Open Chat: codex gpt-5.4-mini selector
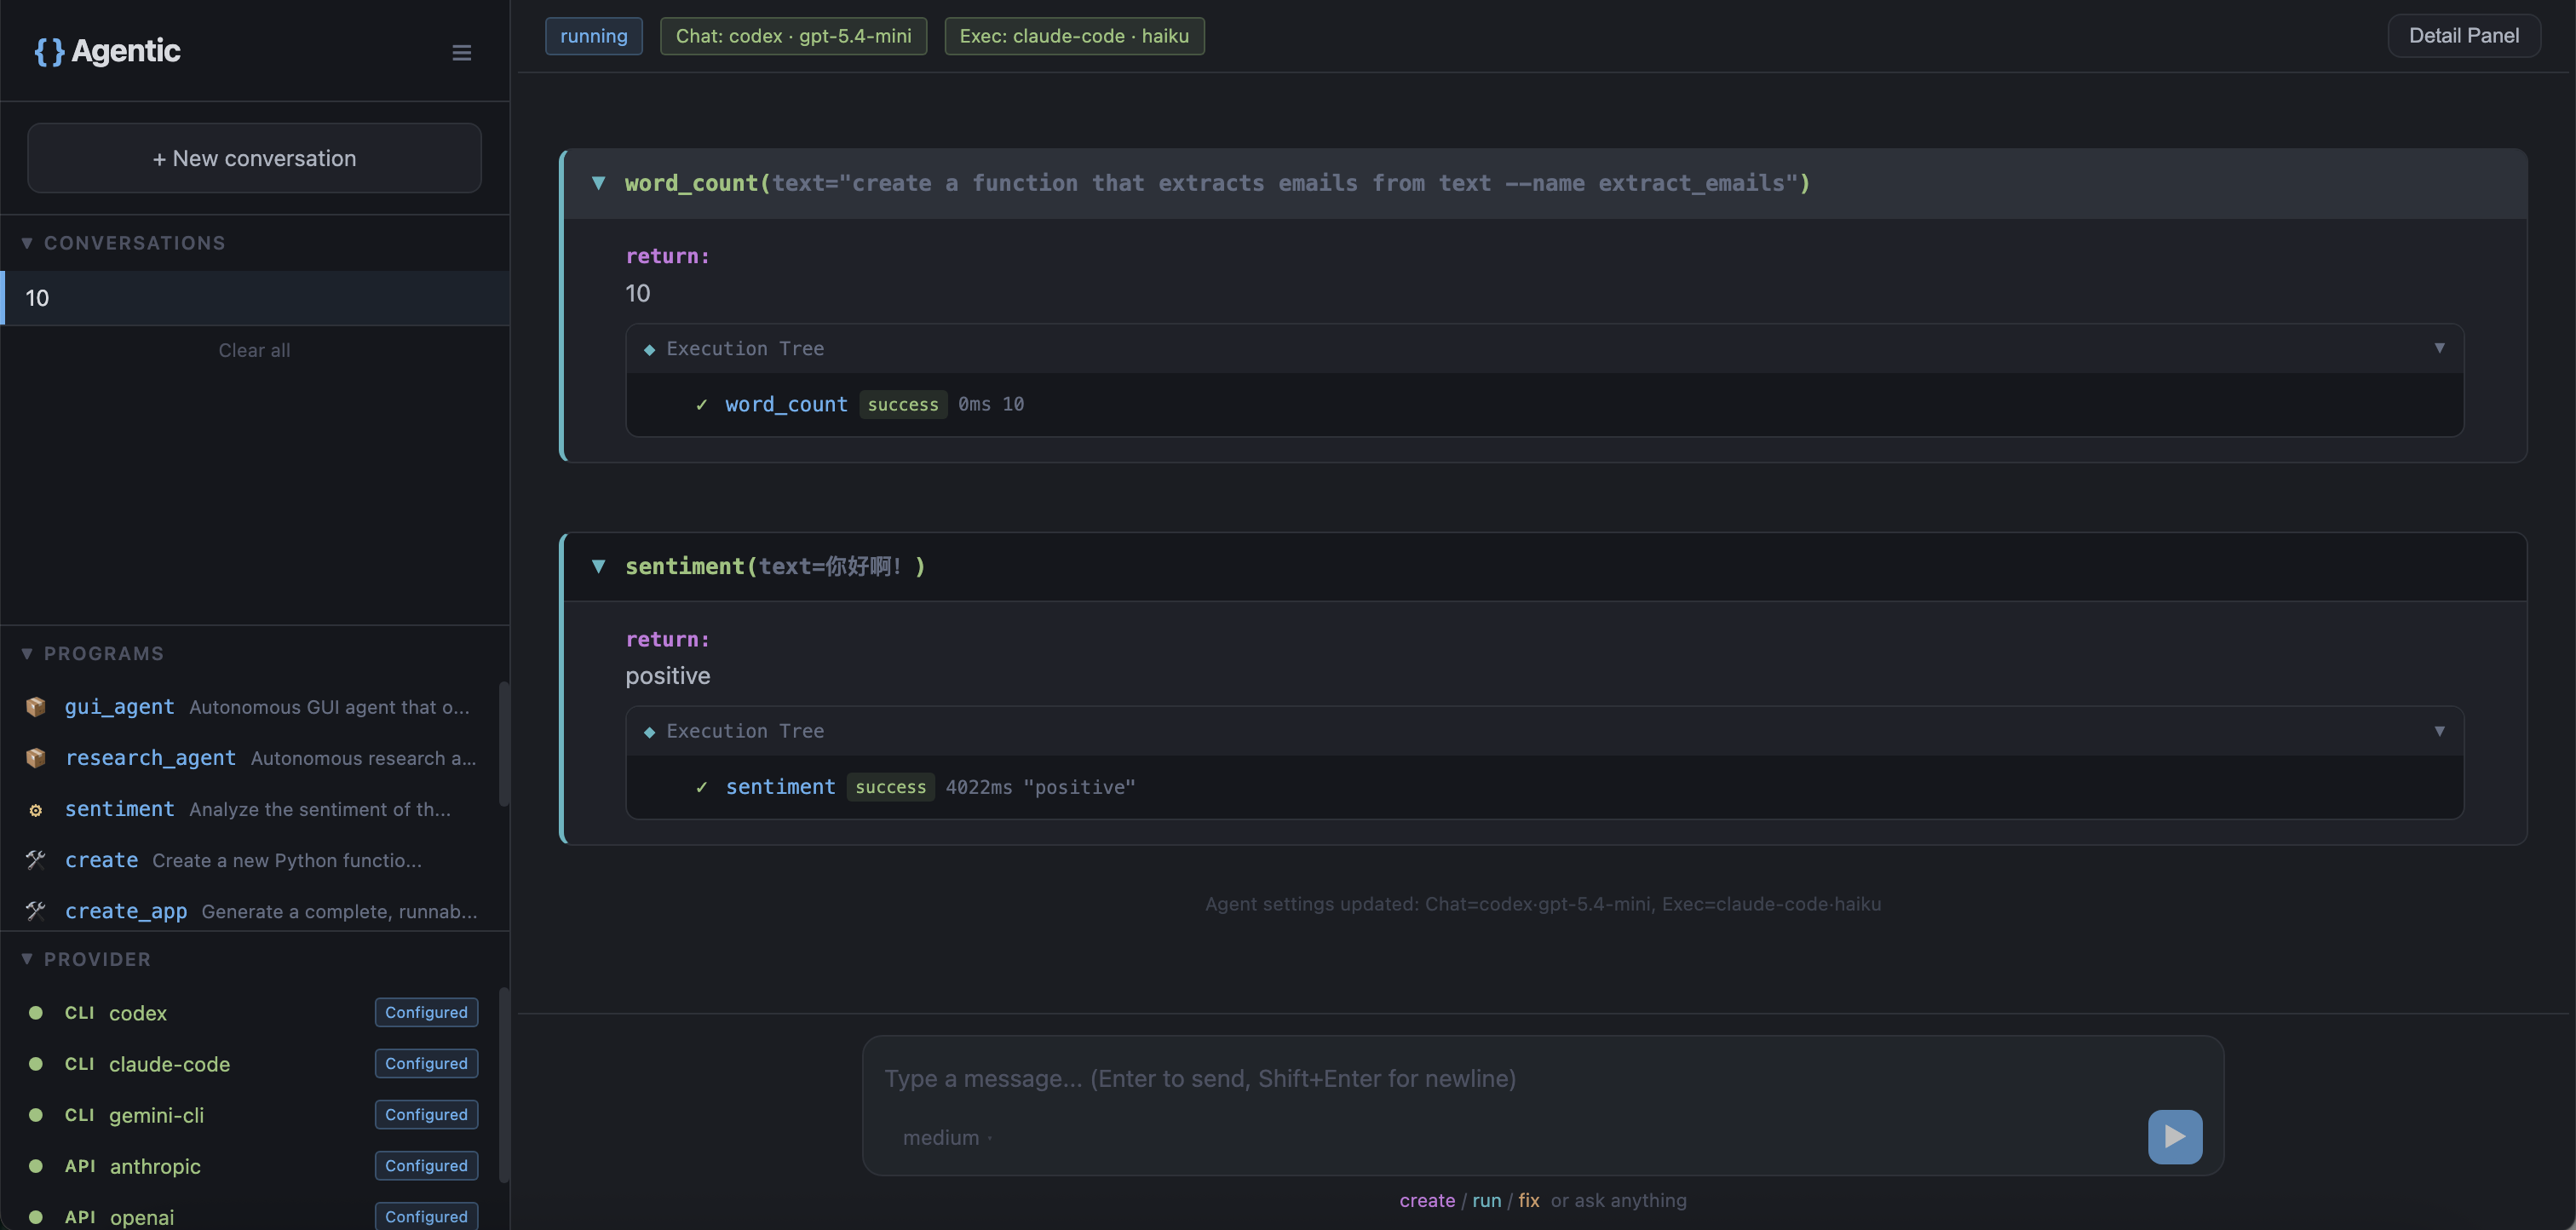Viewport: 2576px width, 1230px height. point(793,36)
